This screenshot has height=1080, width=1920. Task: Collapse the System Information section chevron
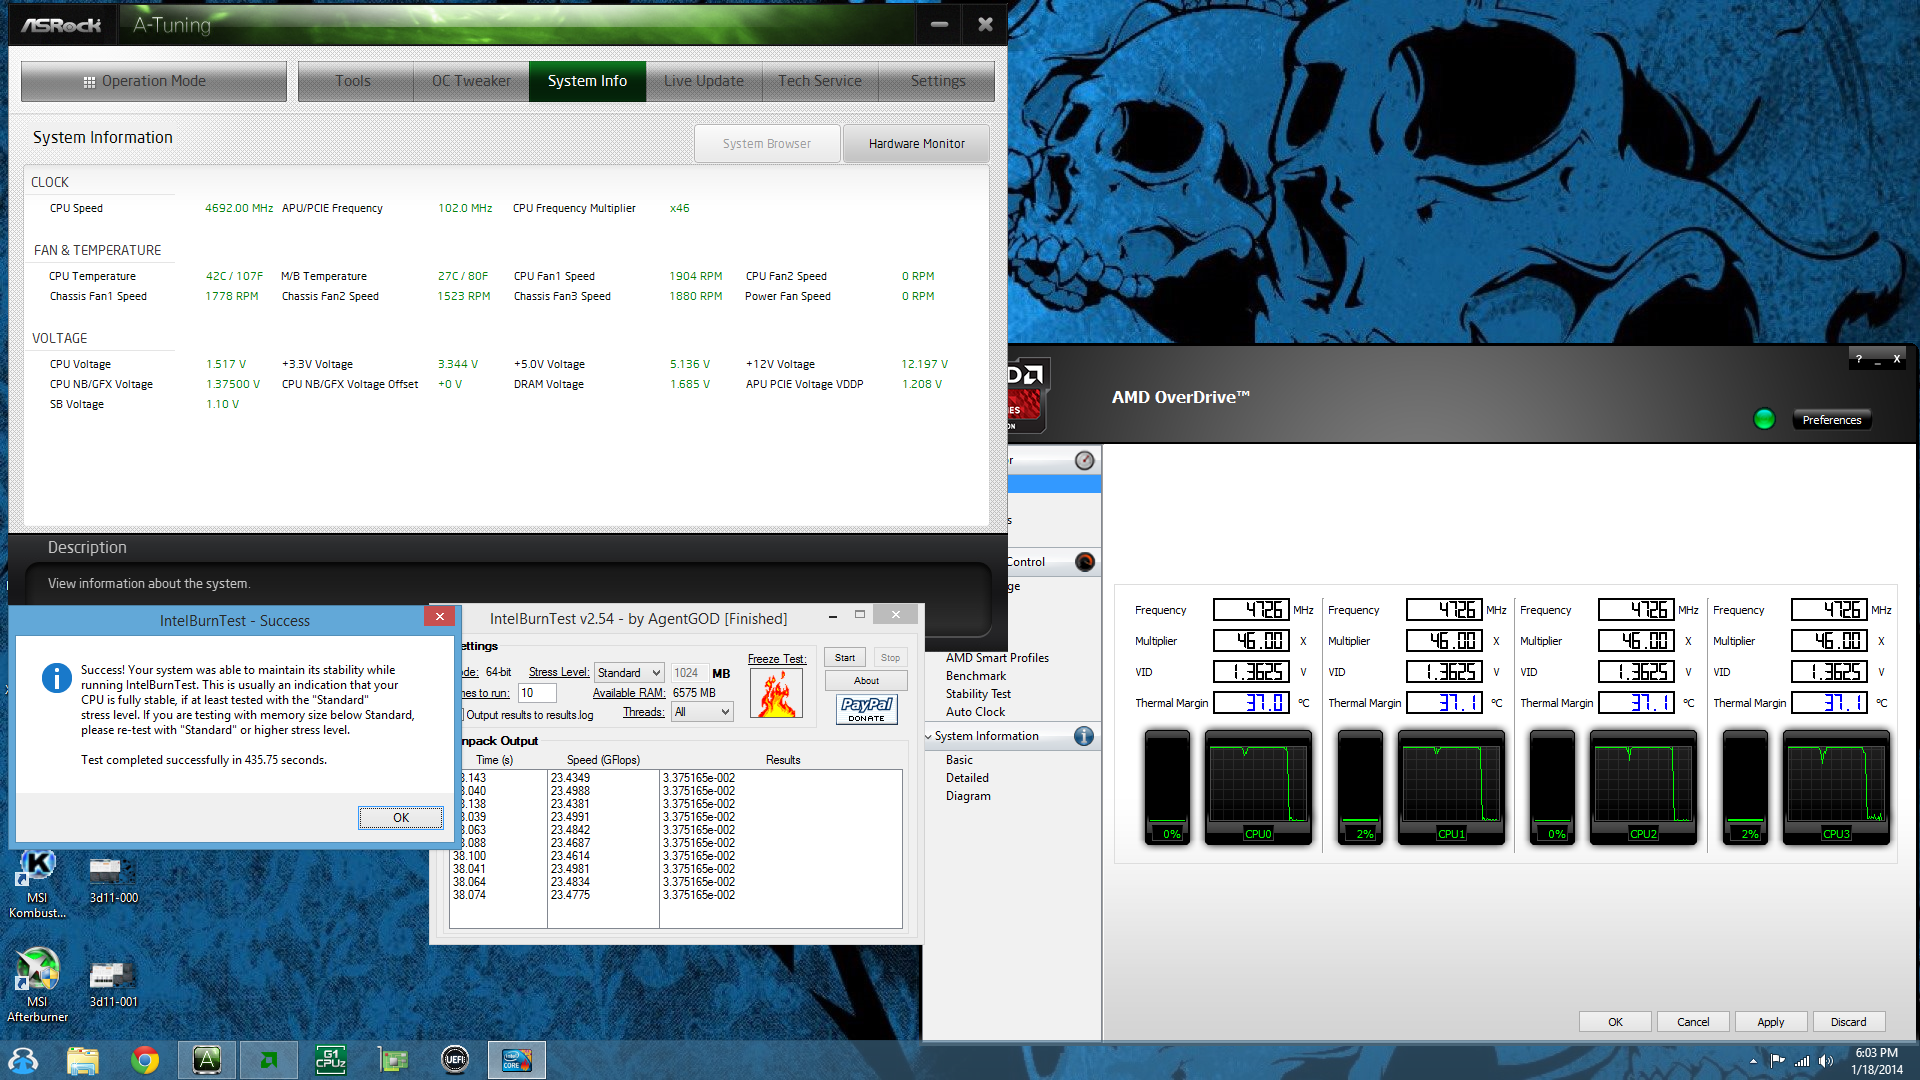pyautogui.click(x=928, y=736)
